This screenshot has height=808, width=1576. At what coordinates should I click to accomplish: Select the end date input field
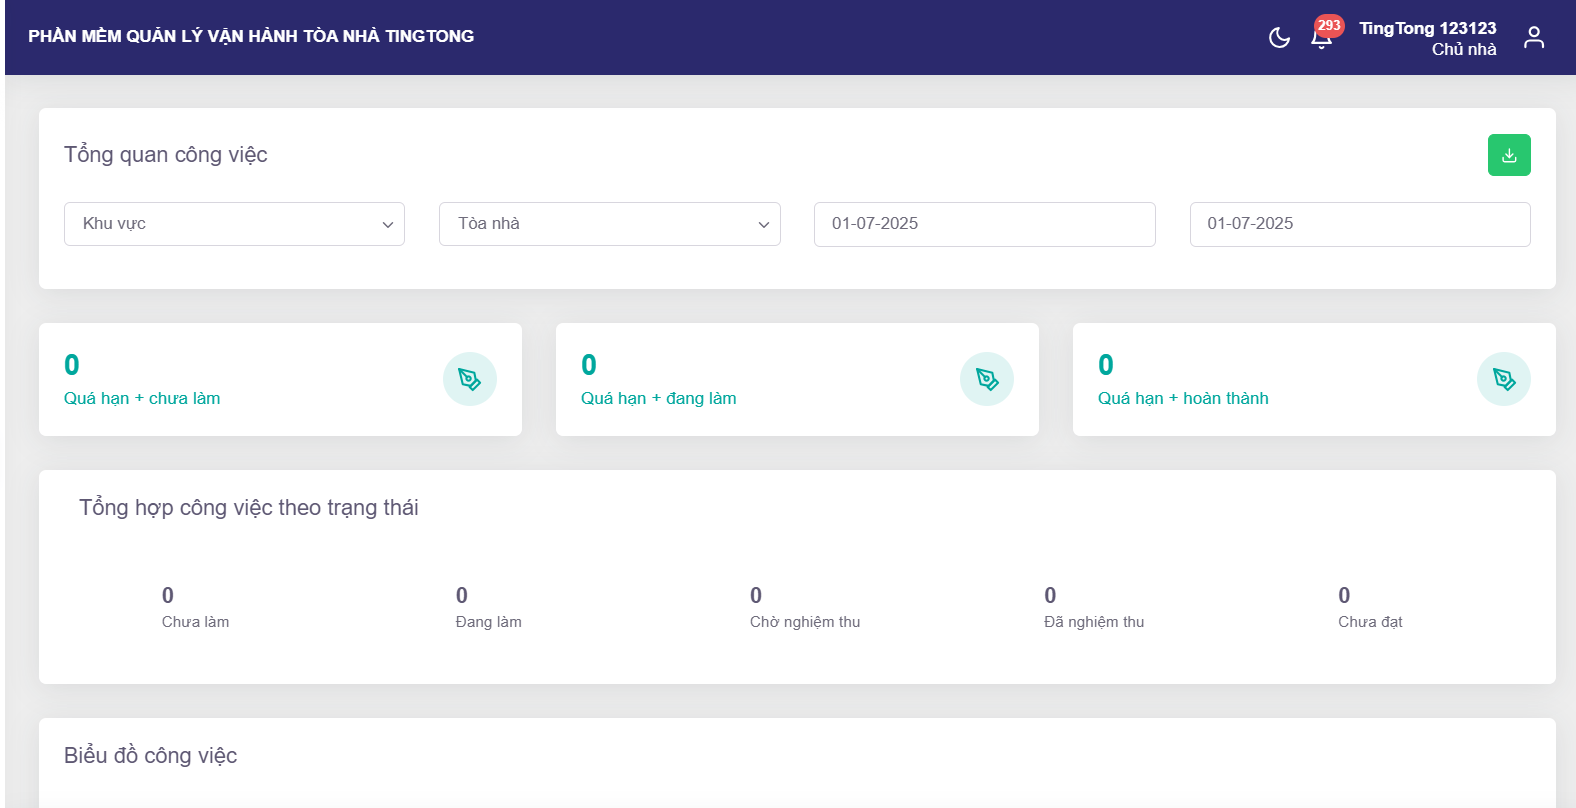point(1359,224)
